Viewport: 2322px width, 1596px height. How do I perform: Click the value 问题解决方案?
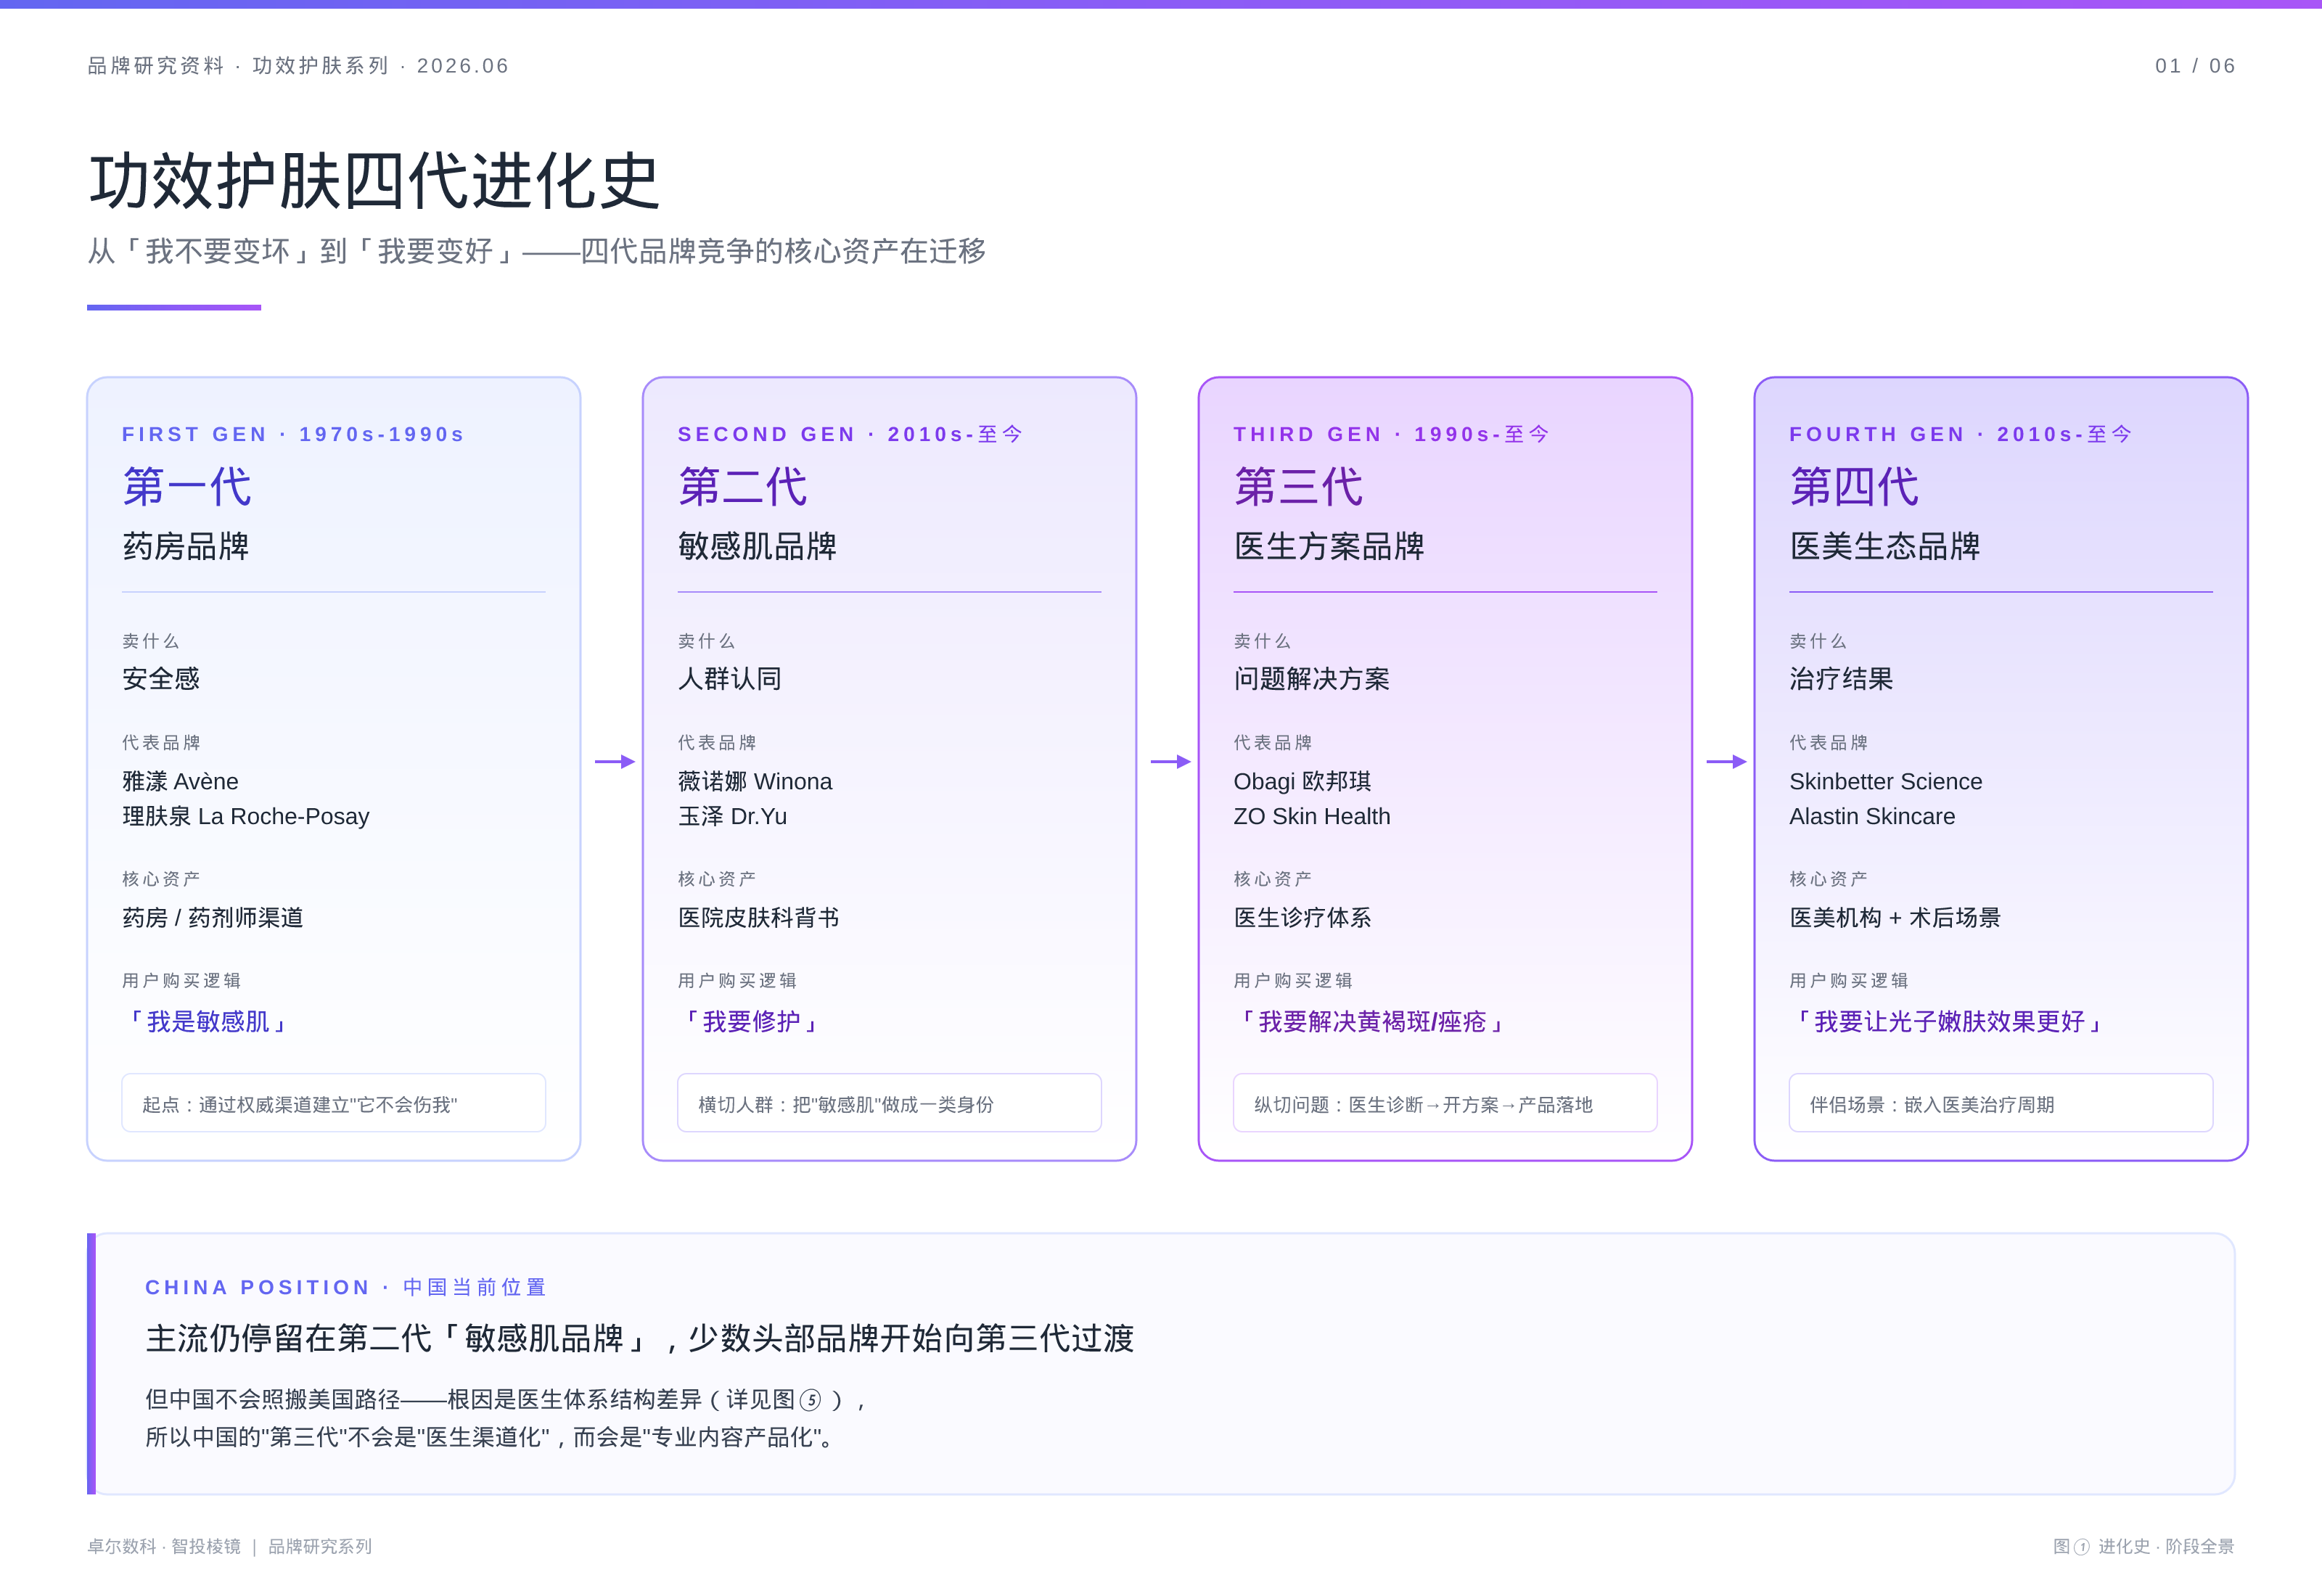[x=1312, y=679]
